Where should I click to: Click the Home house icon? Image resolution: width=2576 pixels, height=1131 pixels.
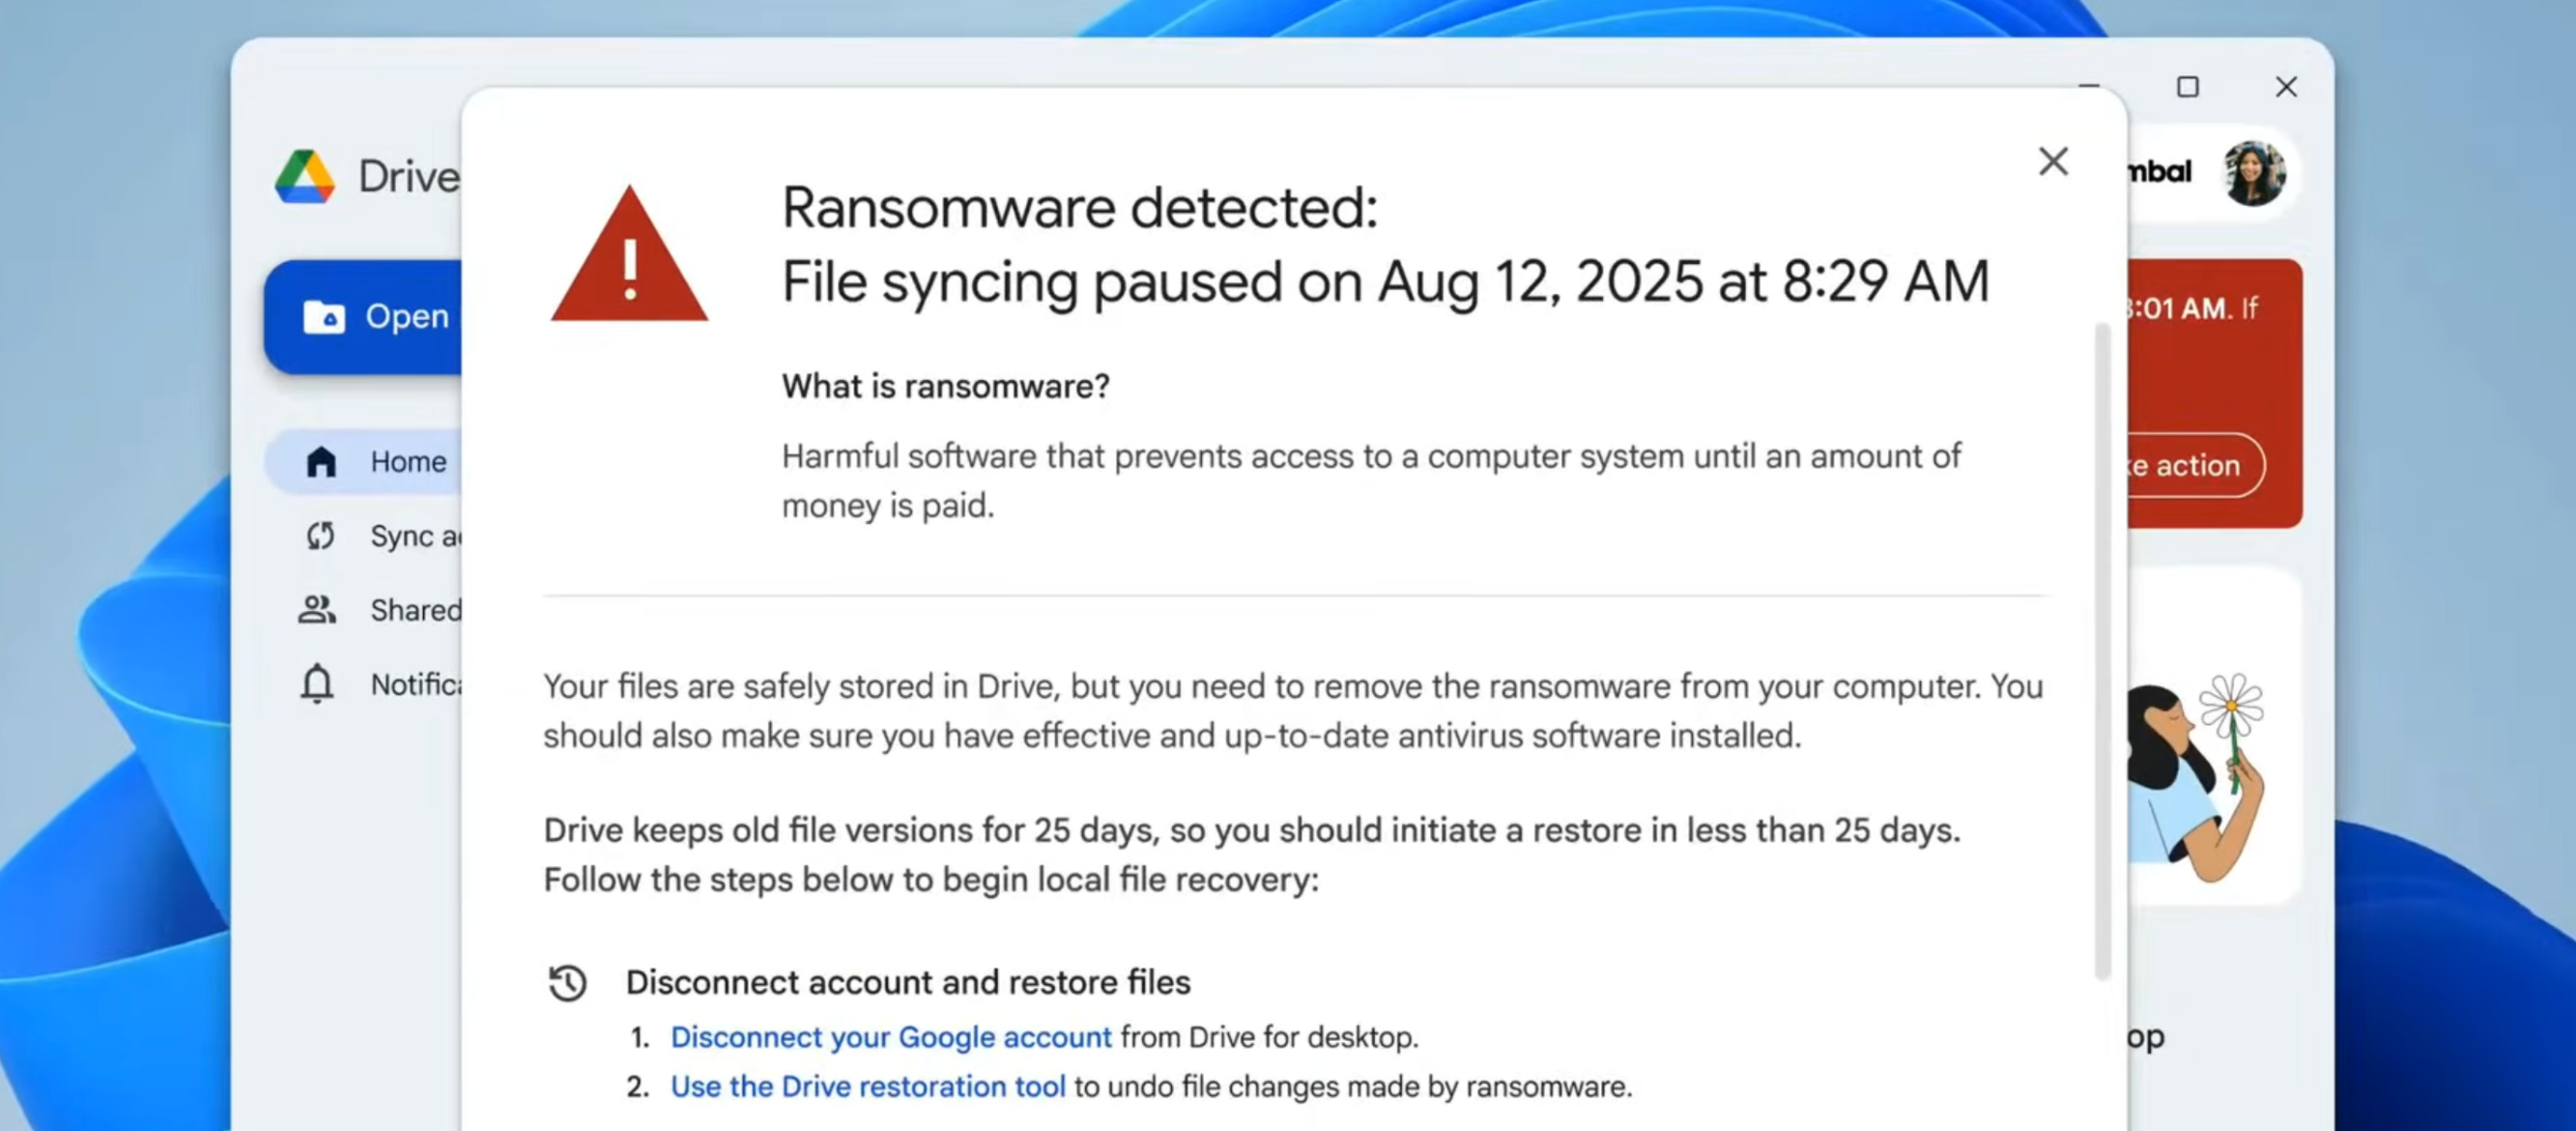pos(321,462)
